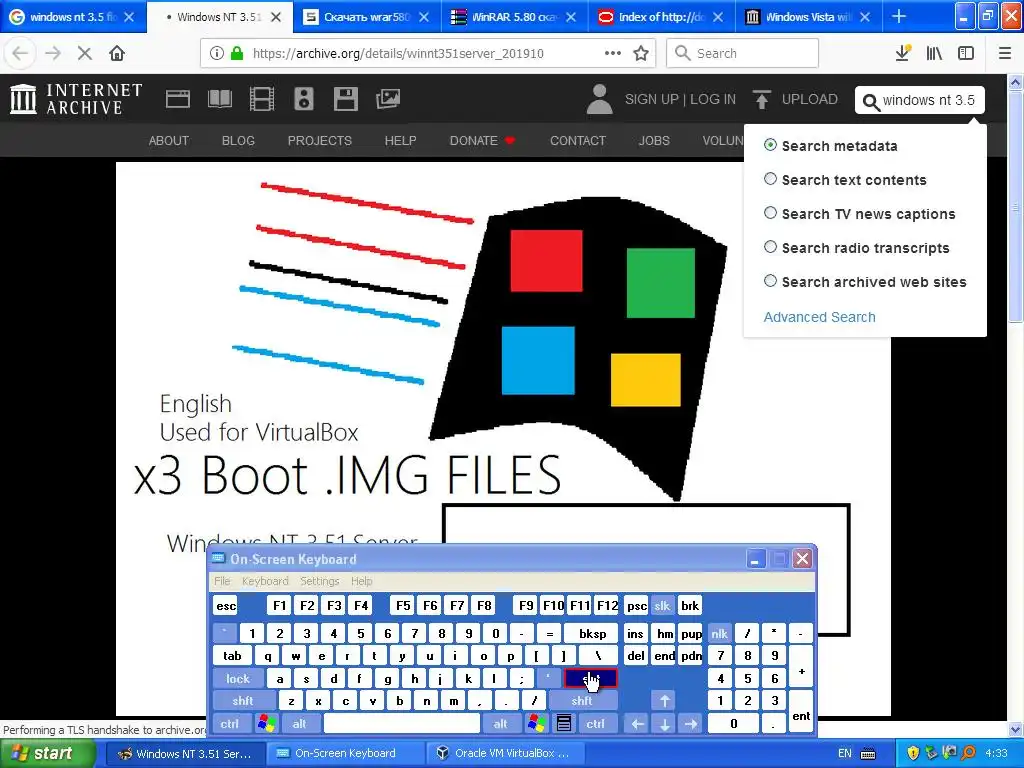Click the page vertical scrollbar thumb
This screenshot has height=768, width=1024.
[1016, 206]
